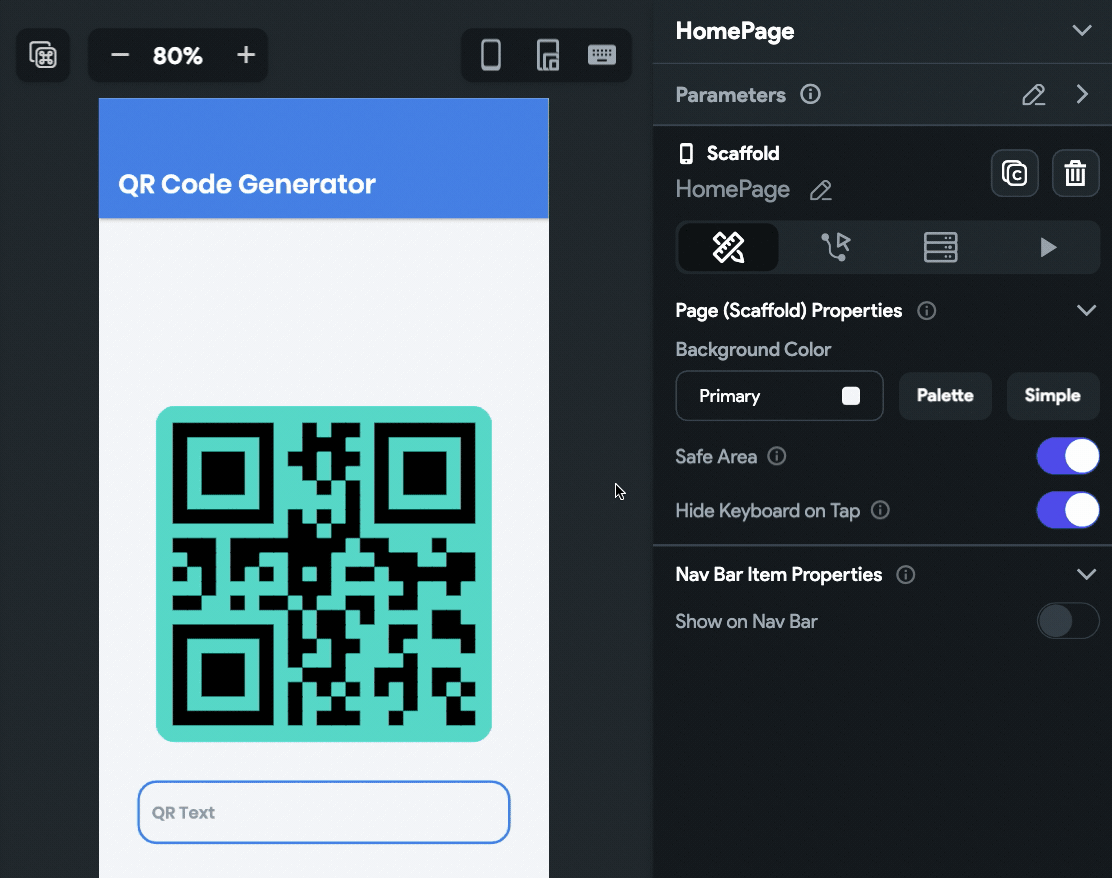Run a preview with the play icon
This screenshot has width=1112, height=878.
click(x=1046, y=247)
